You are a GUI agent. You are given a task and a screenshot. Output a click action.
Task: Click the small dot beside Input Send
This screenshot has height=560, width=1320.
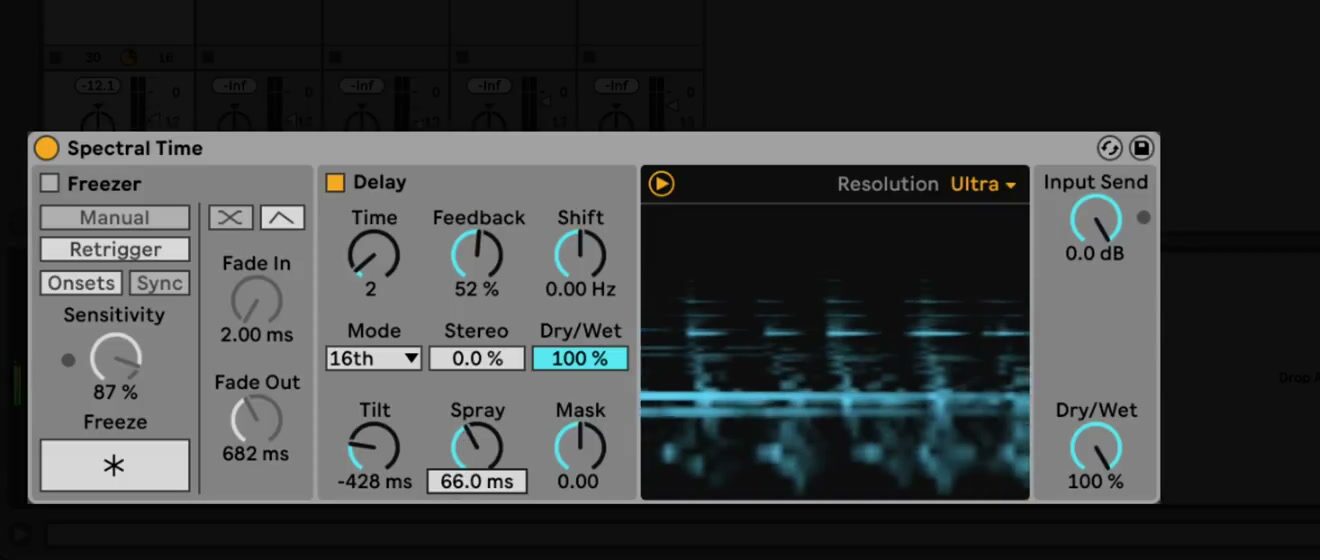pyautogui.click(x=1144, y=217)
